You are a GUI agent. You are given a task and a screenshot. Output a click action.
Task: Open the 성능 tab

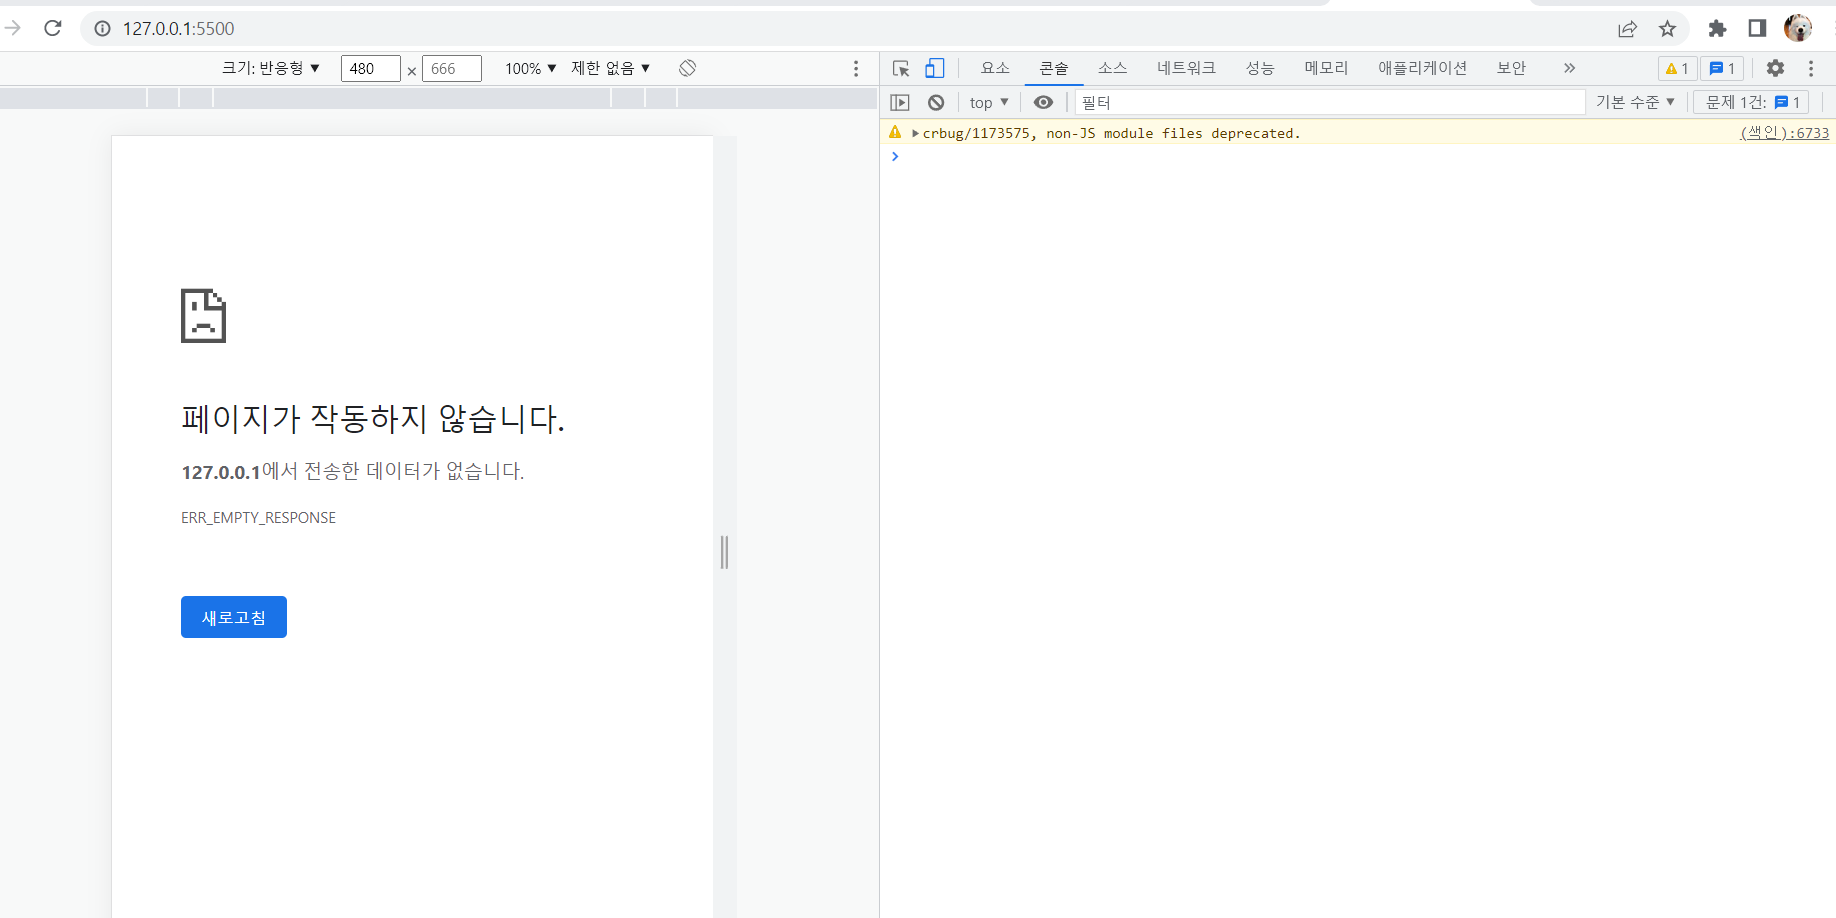pyautogui.click(x=1260, y=68)
